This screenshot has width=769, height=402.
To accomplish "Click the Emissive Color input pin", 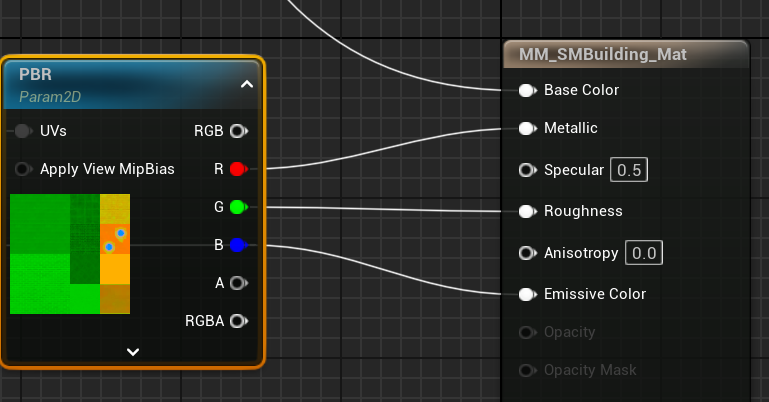I will 528,294.
